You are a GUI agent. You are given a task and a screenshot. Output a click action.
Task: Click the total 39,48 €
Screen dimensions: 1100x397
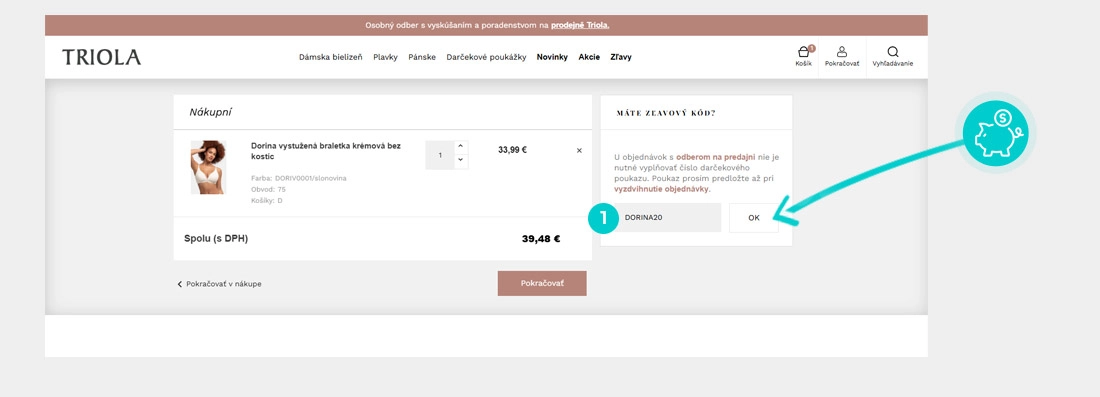[x=541, y=238]
